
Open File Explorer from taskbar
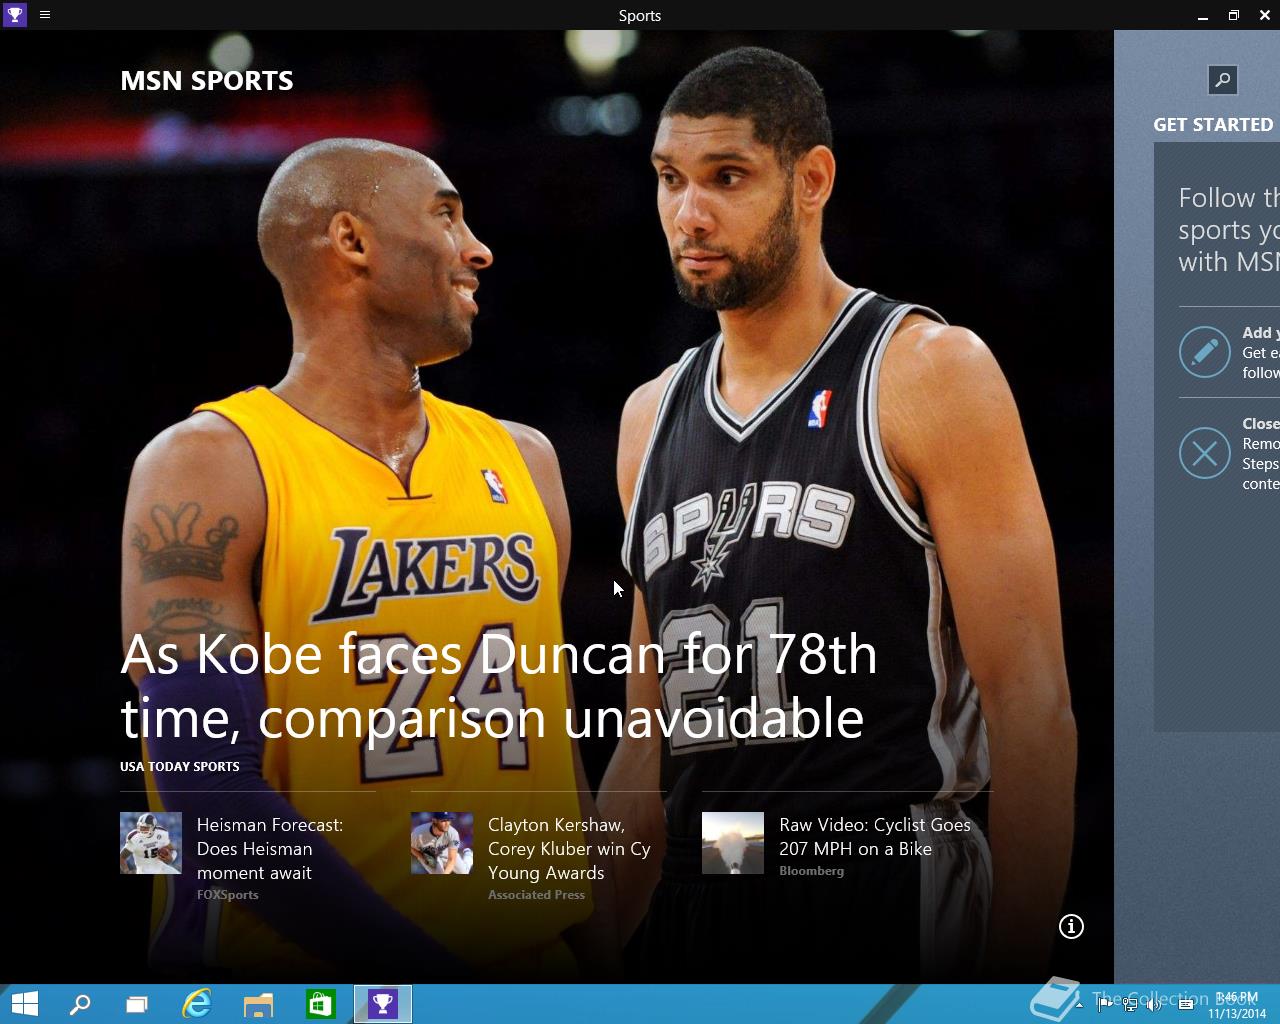(x=258, y=1004)
